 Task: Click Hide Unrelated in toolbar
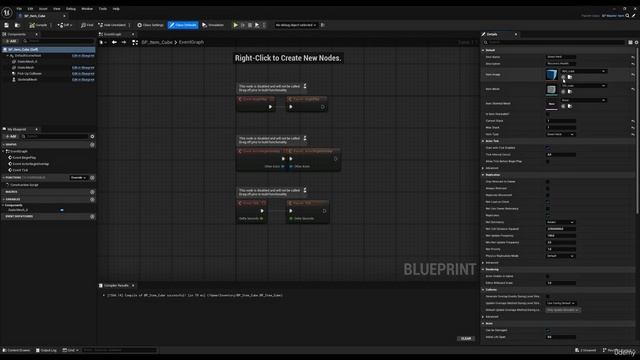[x=112, y=25]
